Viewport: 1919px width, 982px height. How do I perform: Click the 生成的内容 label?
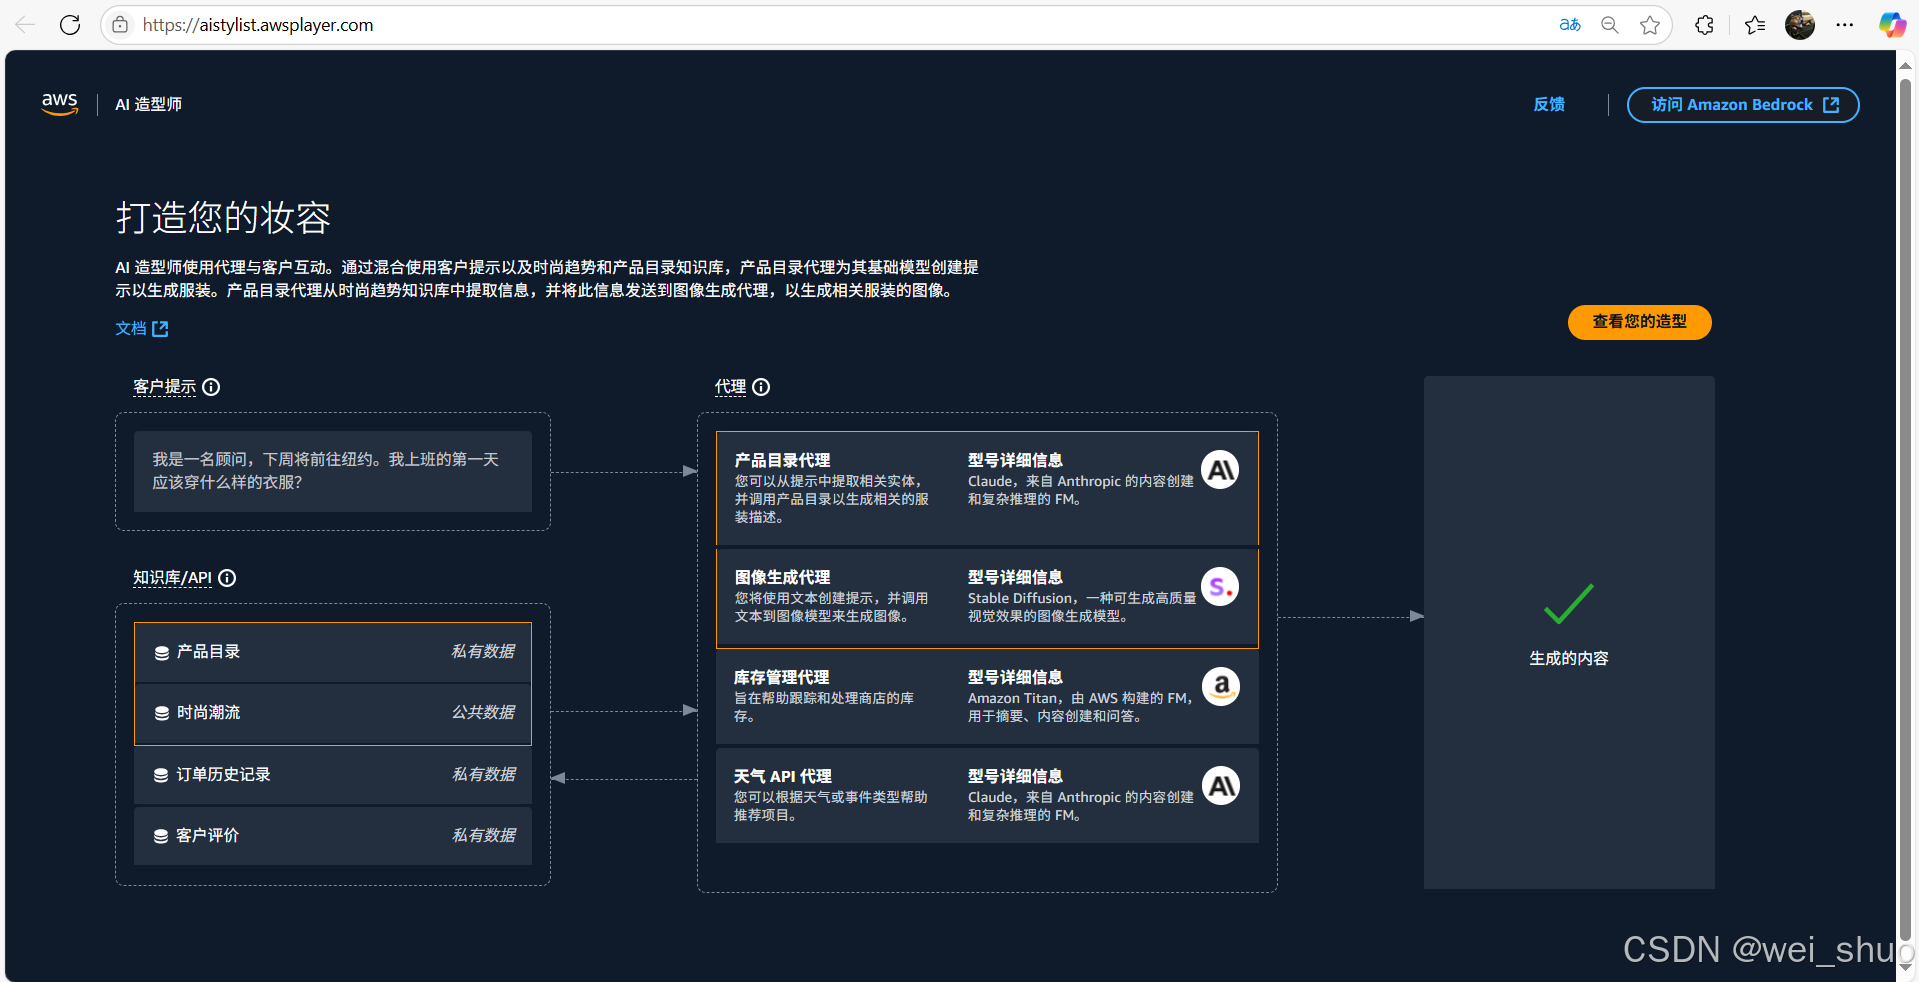tap(1569, 658)
